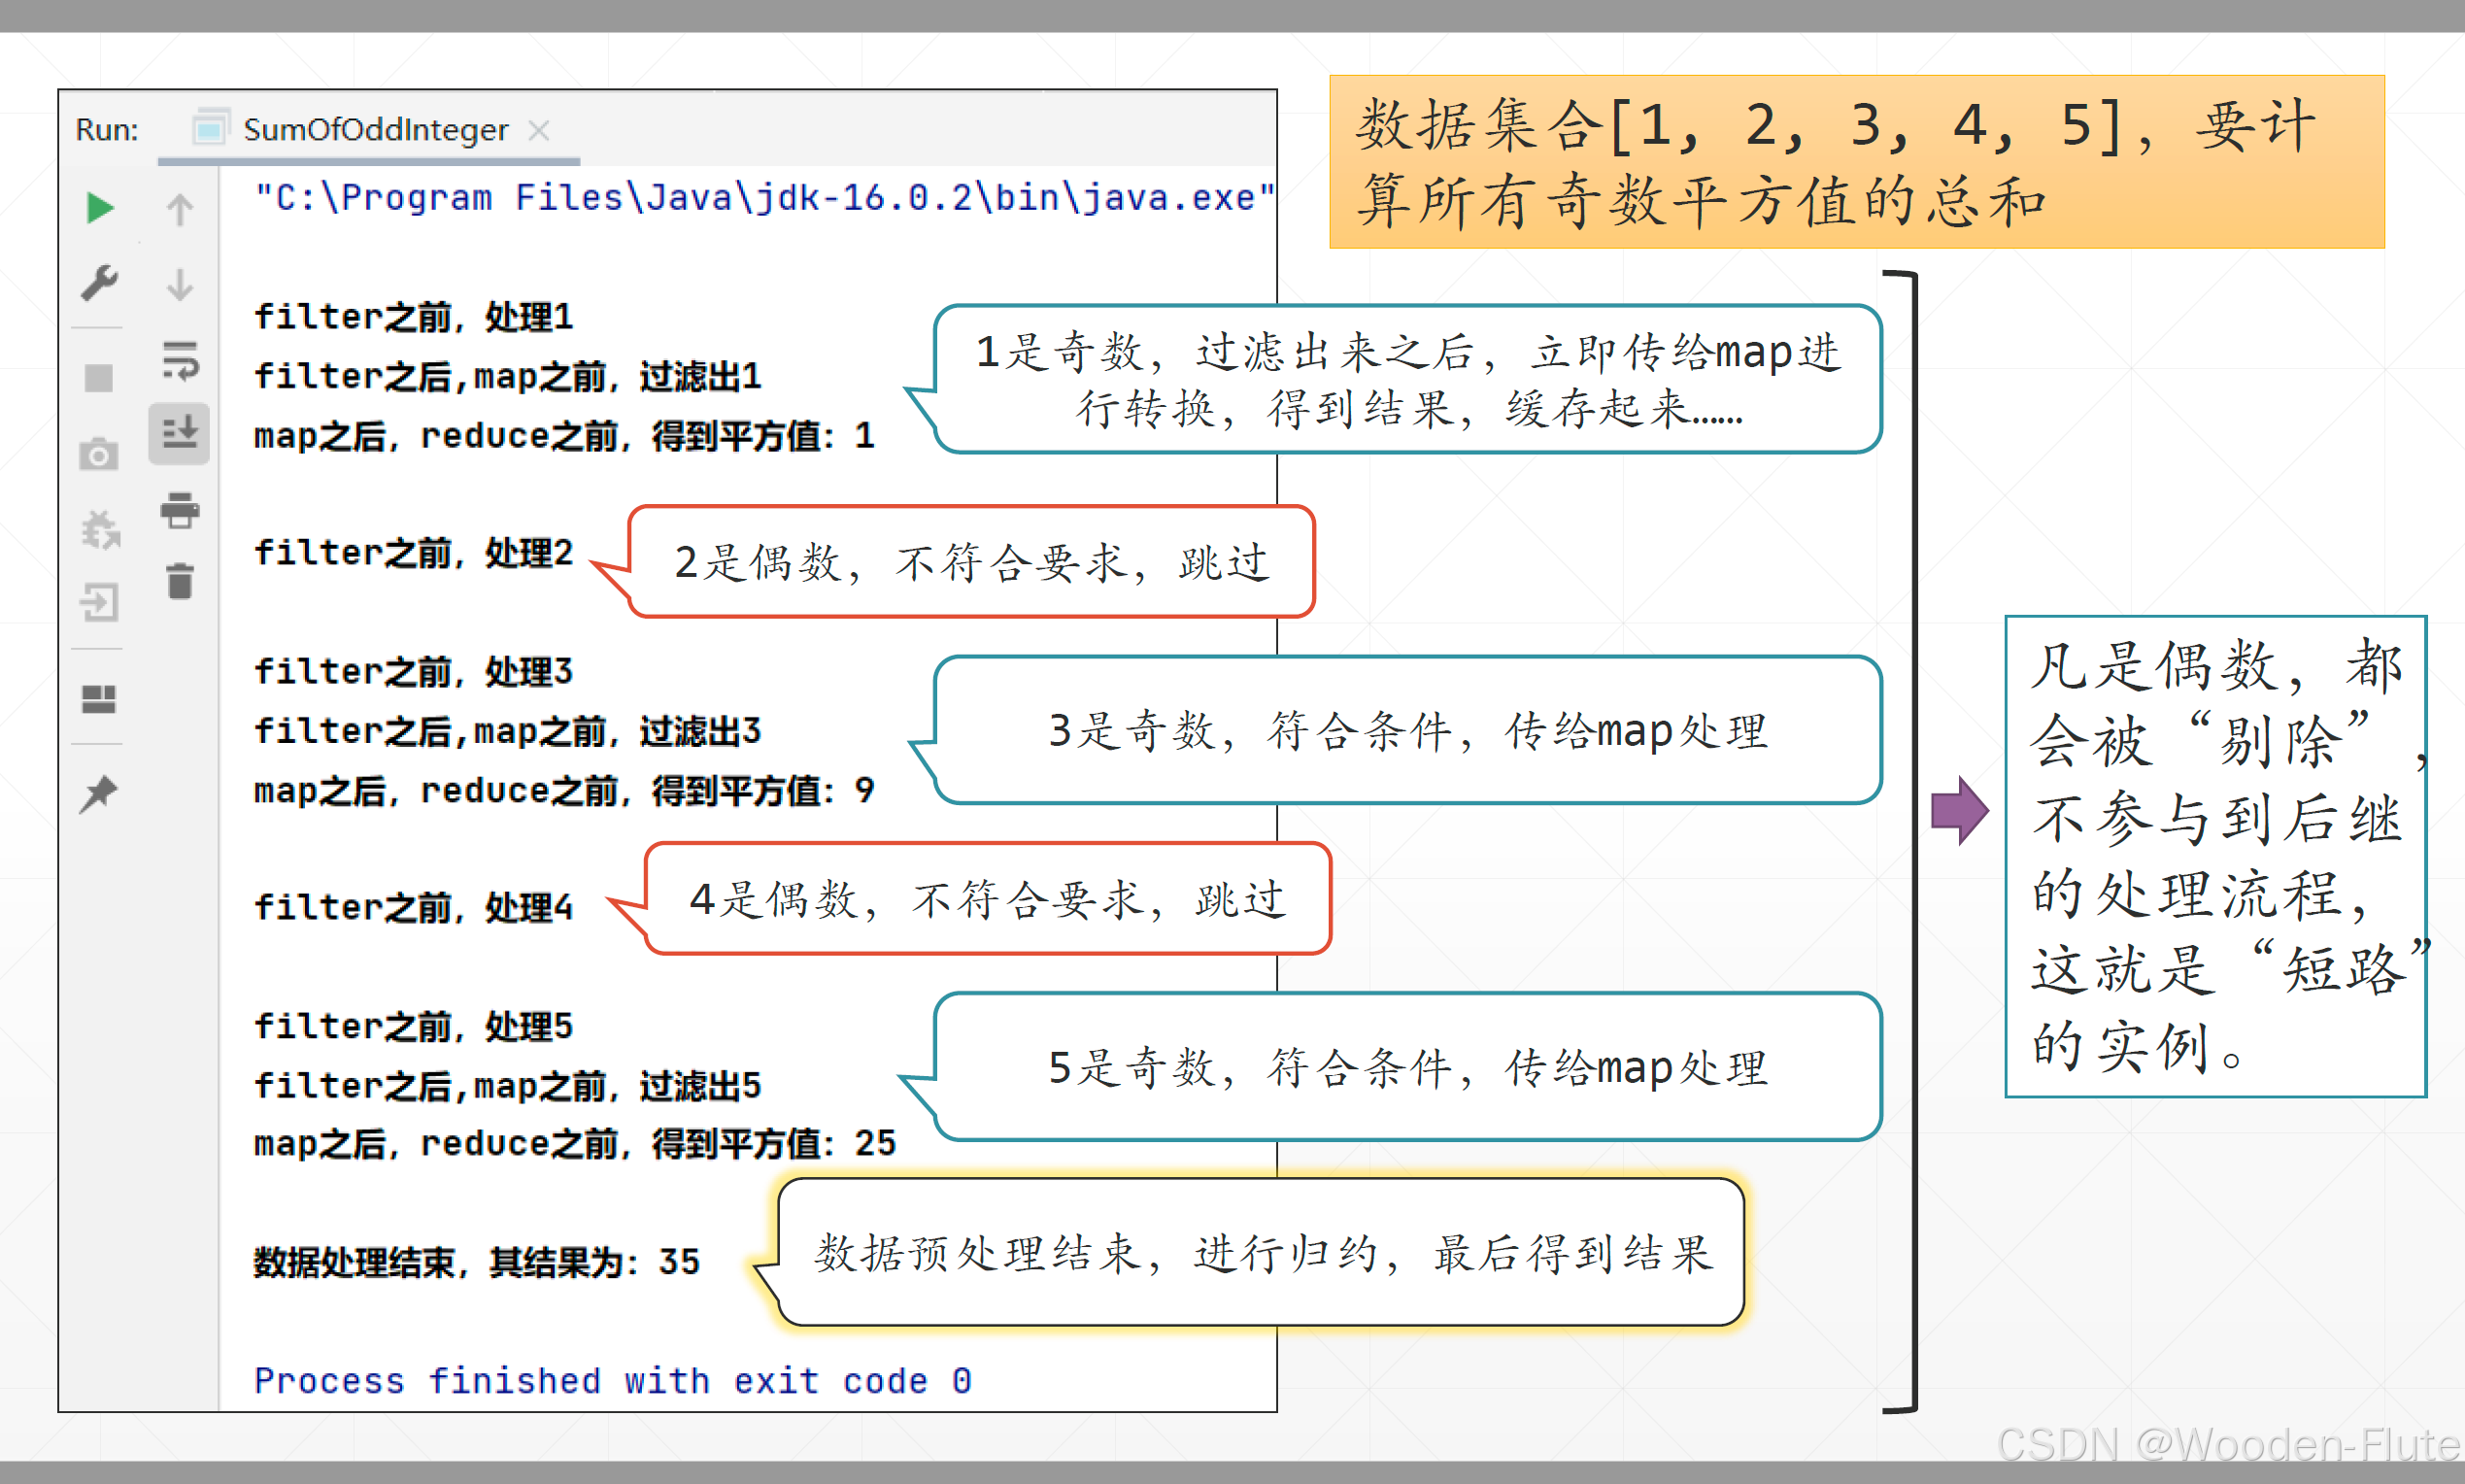Toggle the pin tab icon

point(99,794)
